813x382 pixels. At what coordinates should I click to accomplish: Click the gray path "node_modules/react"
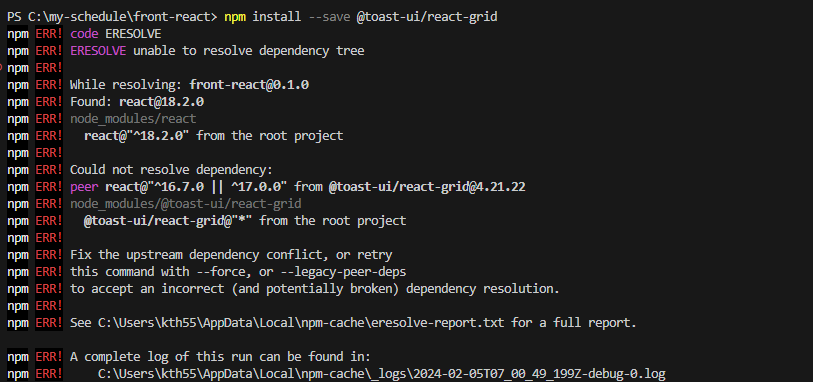pos(133,119)
